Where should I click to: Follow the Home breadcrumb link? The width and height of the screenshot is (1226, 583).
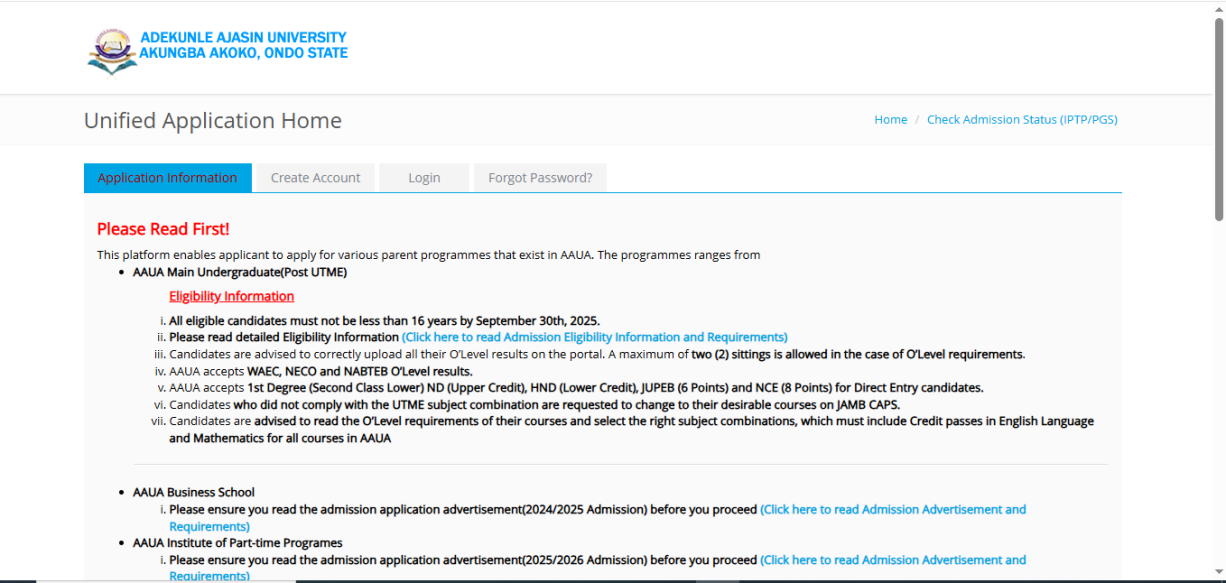coord(890,120)
